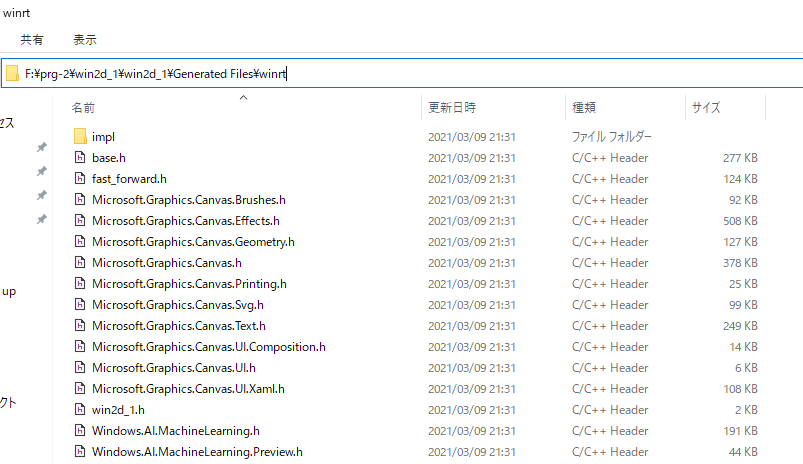Select the Microsoft.Graphics.Canvas.Text.h file icon
This screenshot has height=464, width=803.
[x=80, y=326]
